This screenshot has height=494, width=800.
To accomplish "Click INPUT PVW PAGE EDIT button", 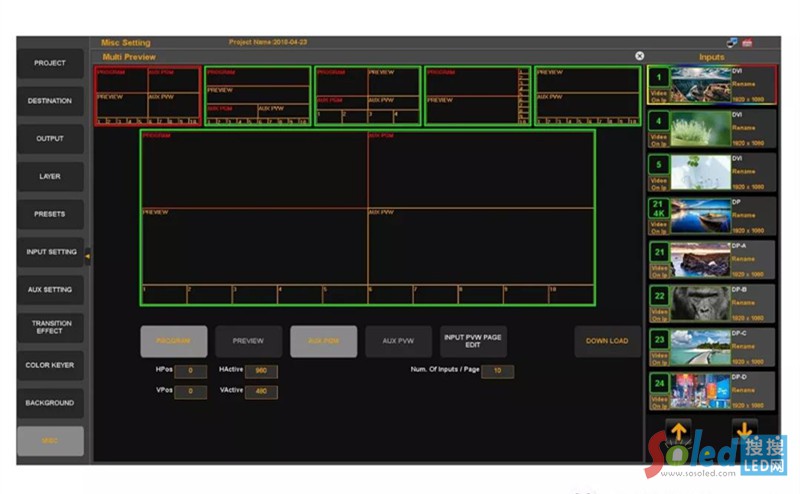I will [x=473, y=341].
